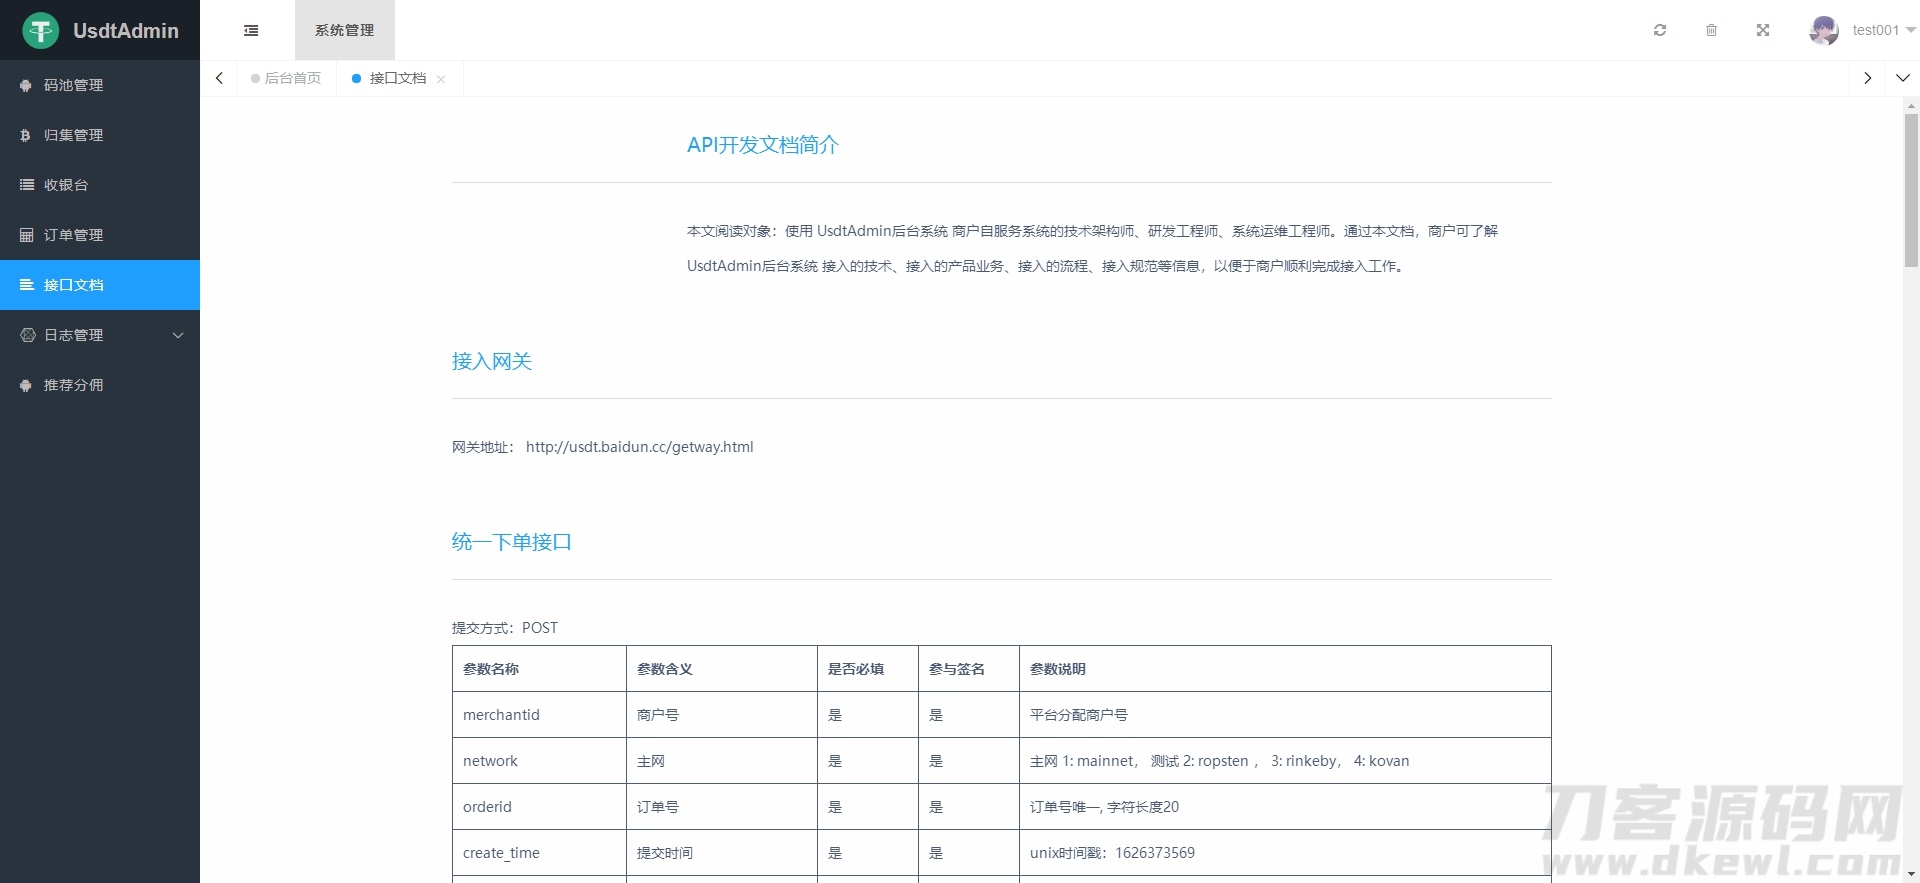Select 接口文档 sidebar item

click(74, 285)
